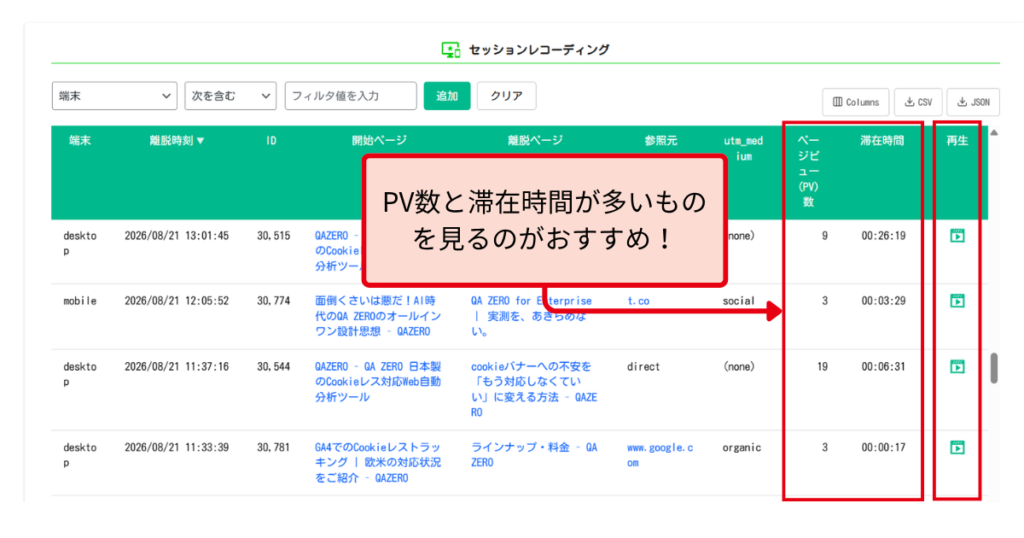The height and width of the screenshot is (538, 1024).
Task: Click the page view count 19
Action: point(822,367)
